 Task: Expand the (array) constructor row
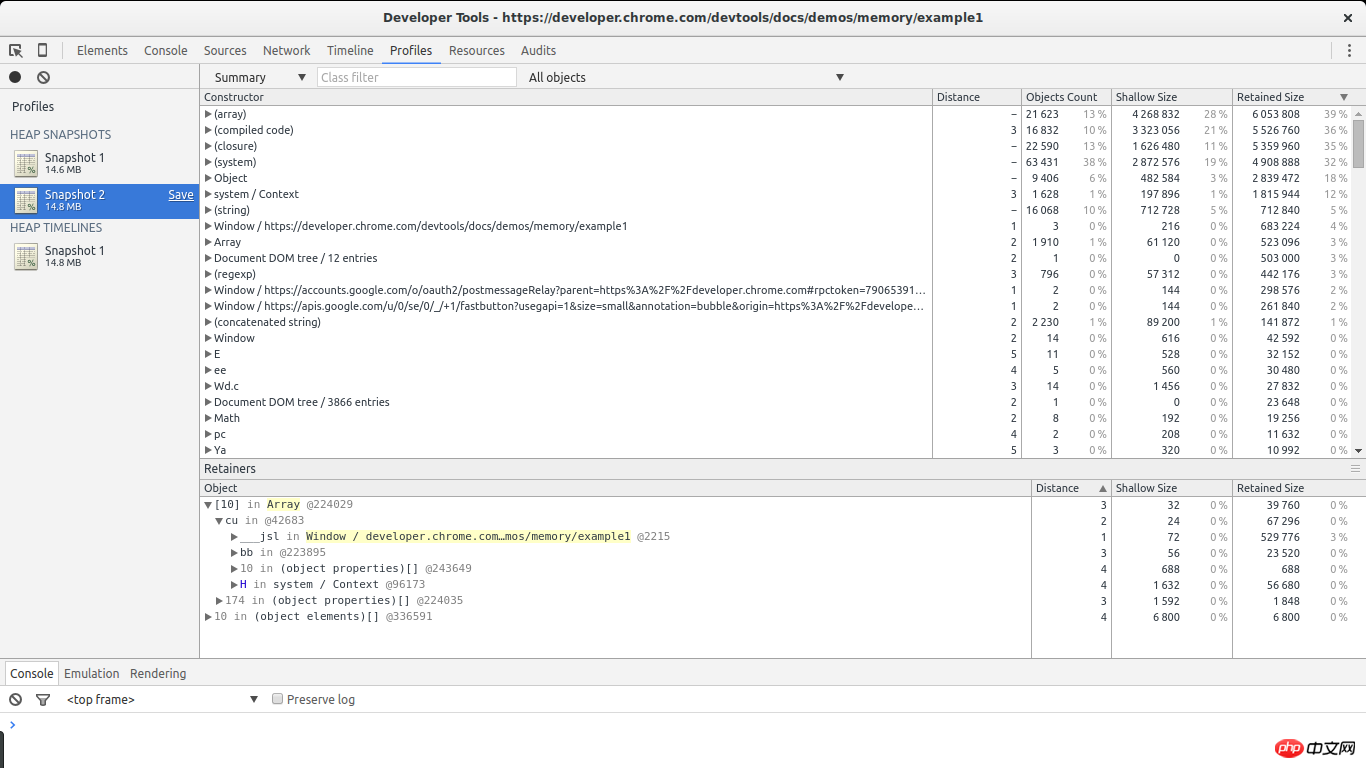(208, 114)
